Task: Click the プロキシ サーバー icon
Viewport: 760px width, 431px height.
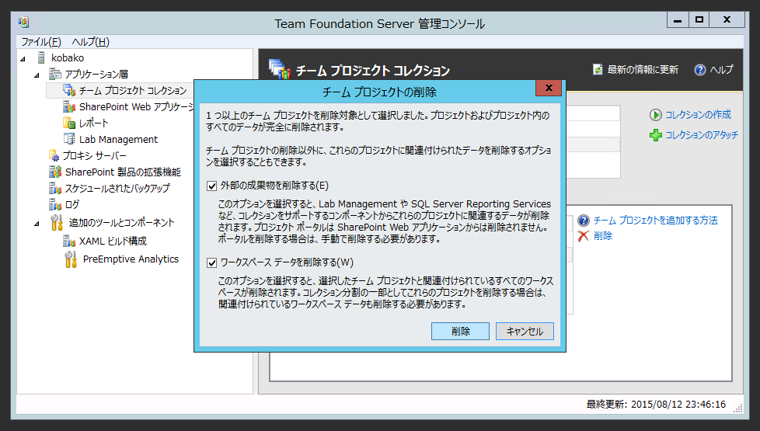Action: 54,156
